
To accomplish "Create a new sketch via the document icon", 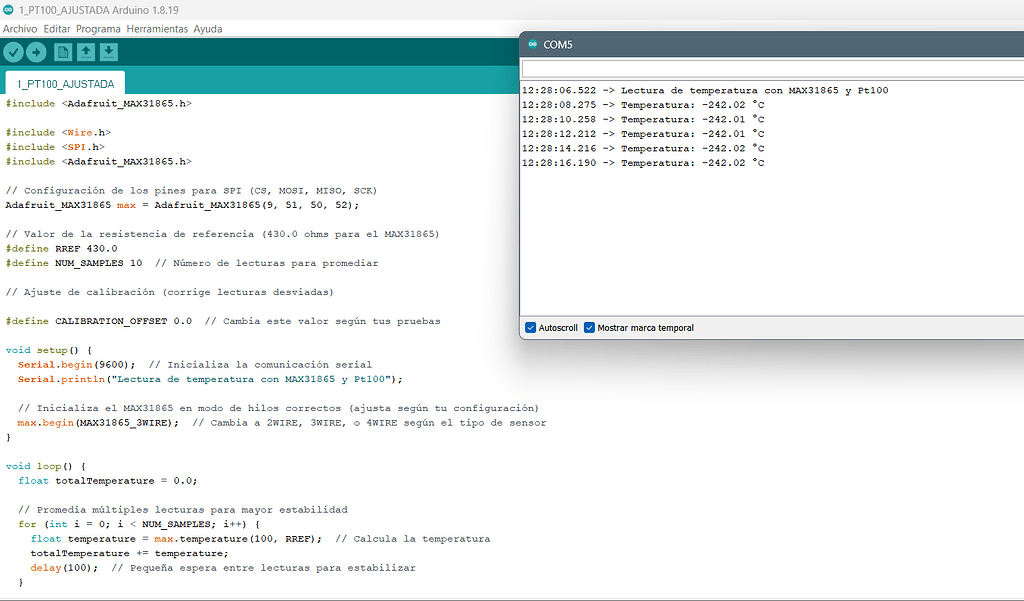I will click(x=62, y=52).
